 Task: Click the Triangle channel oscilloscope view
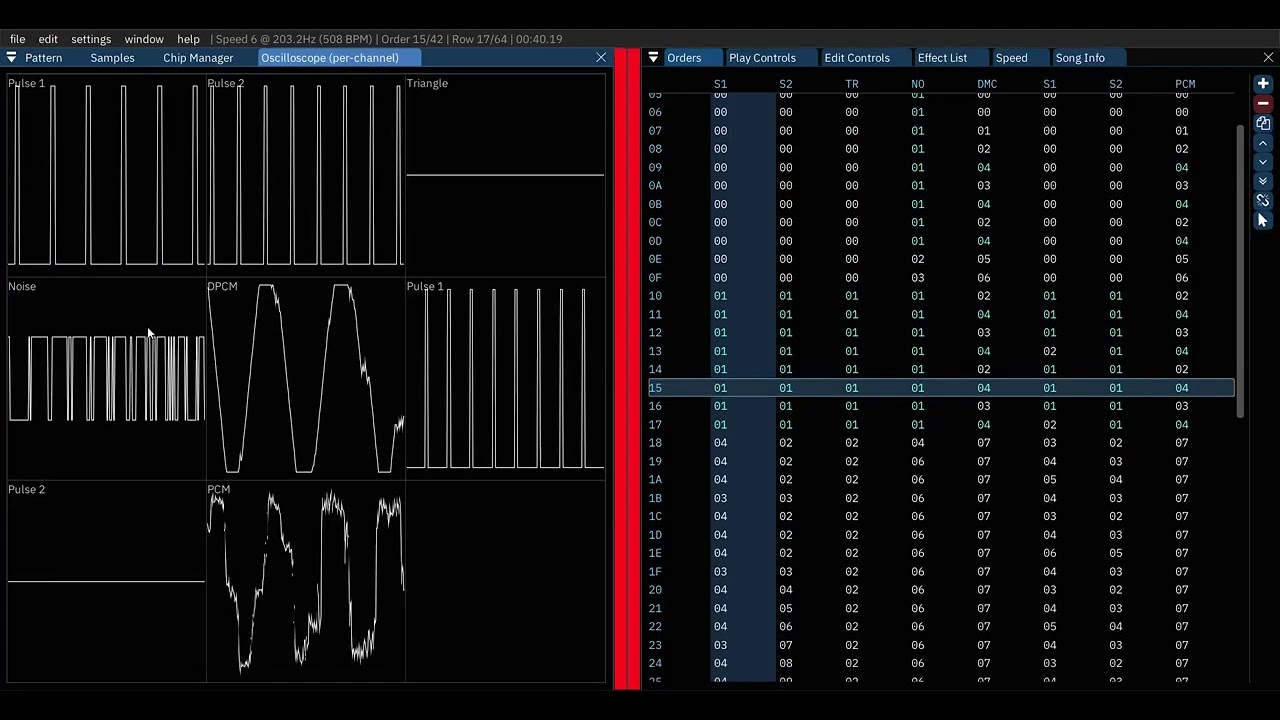(505, 176)
